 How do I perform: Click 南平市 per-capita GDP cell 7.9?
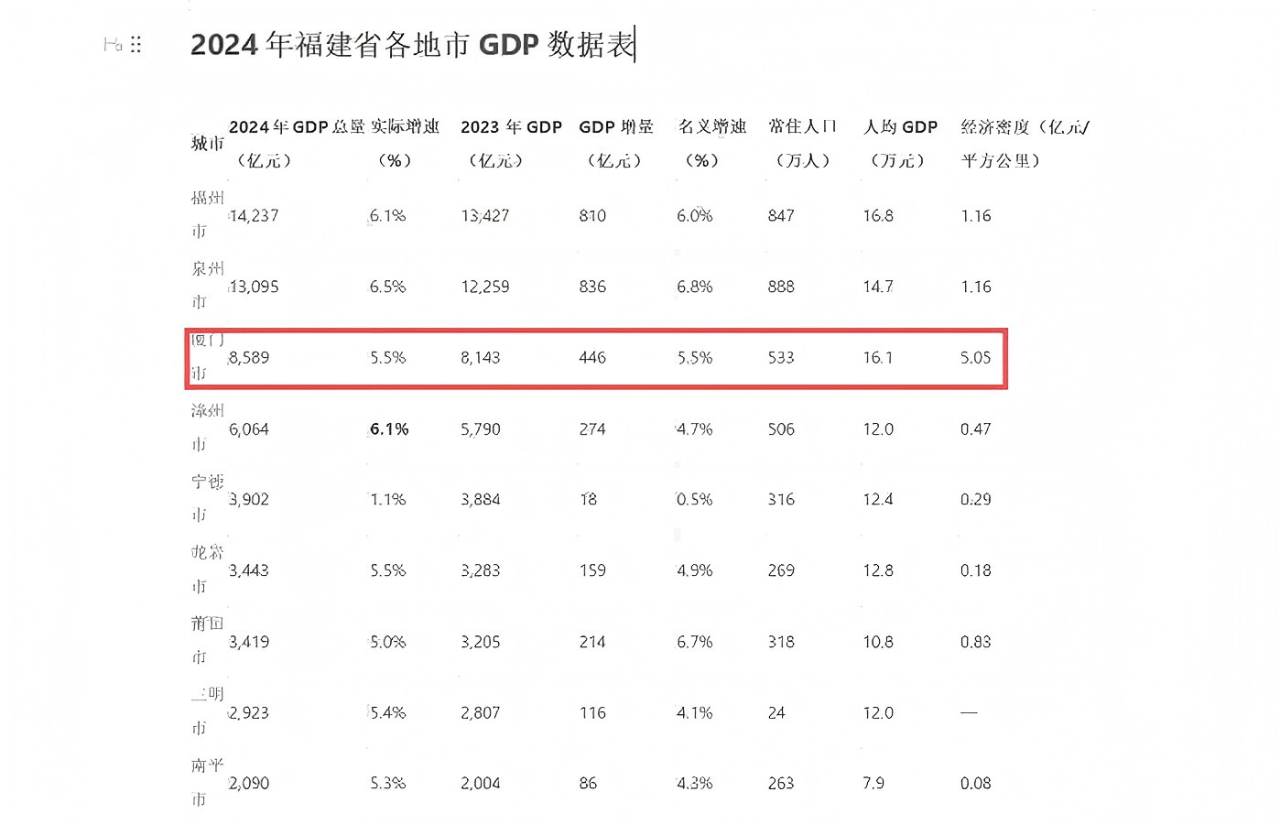[x=875, y=784]
